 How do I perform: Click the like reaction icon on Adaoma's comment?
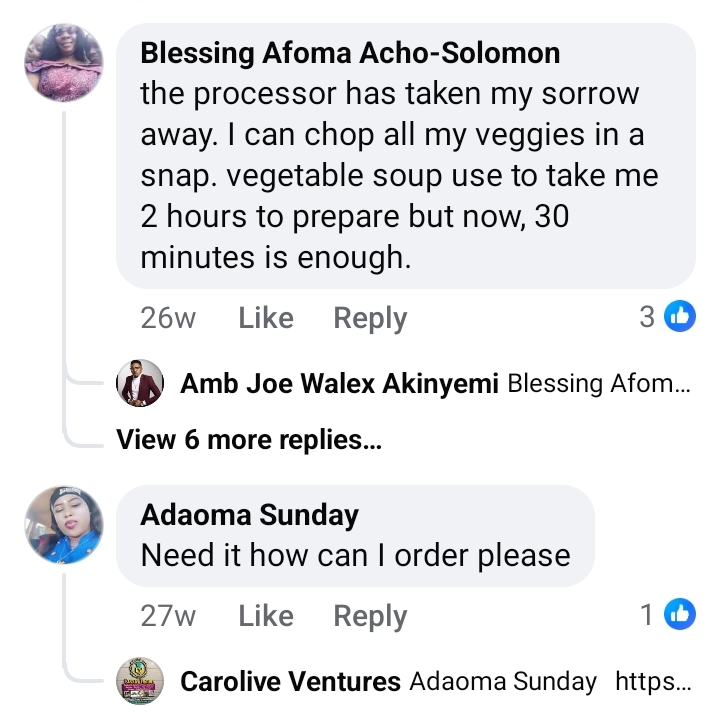[680, 614]
